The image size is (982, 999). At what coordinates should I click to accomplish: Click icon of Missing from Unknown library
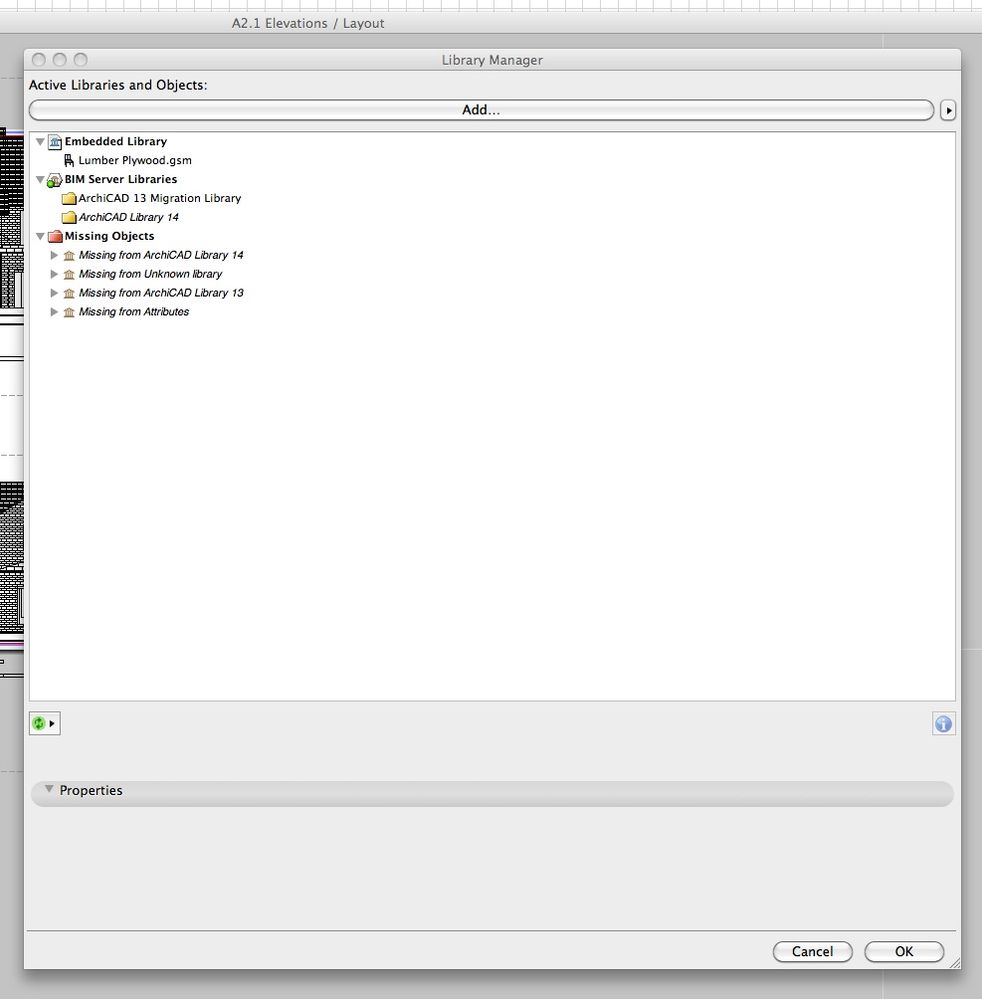coord(69,275)
